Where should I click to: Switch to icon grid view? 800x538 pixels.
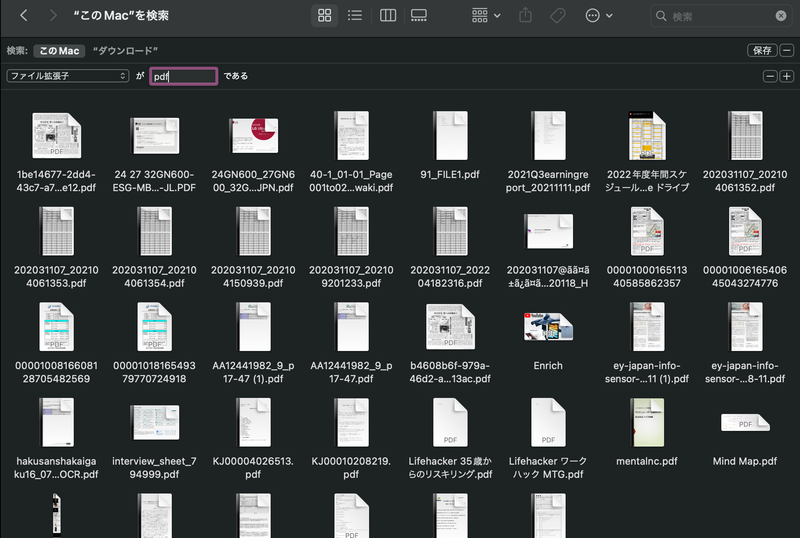tap(324, 15)
